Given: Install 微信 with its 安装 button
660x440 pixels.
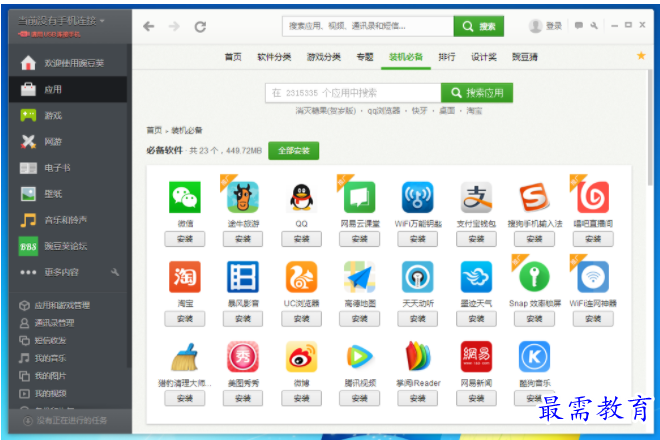Looking at the screenshot, I should pyautogui.click(x=185, y=239).
